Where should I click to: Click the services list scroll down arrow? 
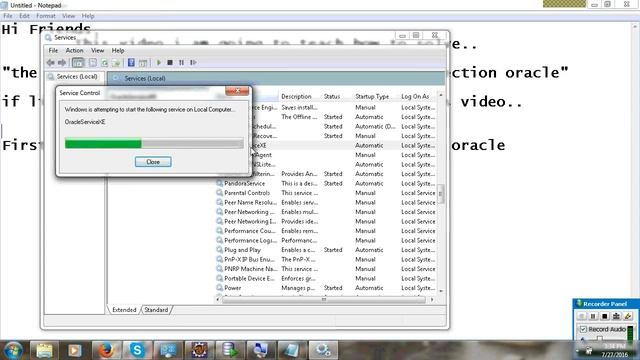tap(440, 291)
